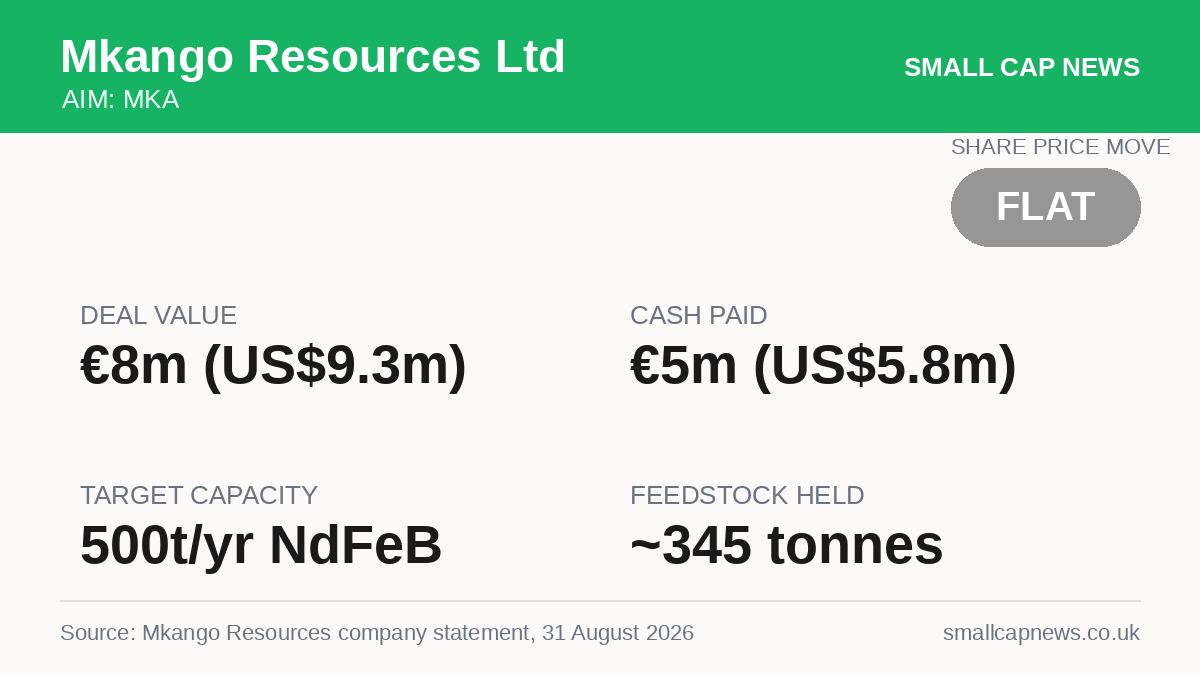
Task: Click the Mkango Resources Ltd title
Action: pos(313,57)
